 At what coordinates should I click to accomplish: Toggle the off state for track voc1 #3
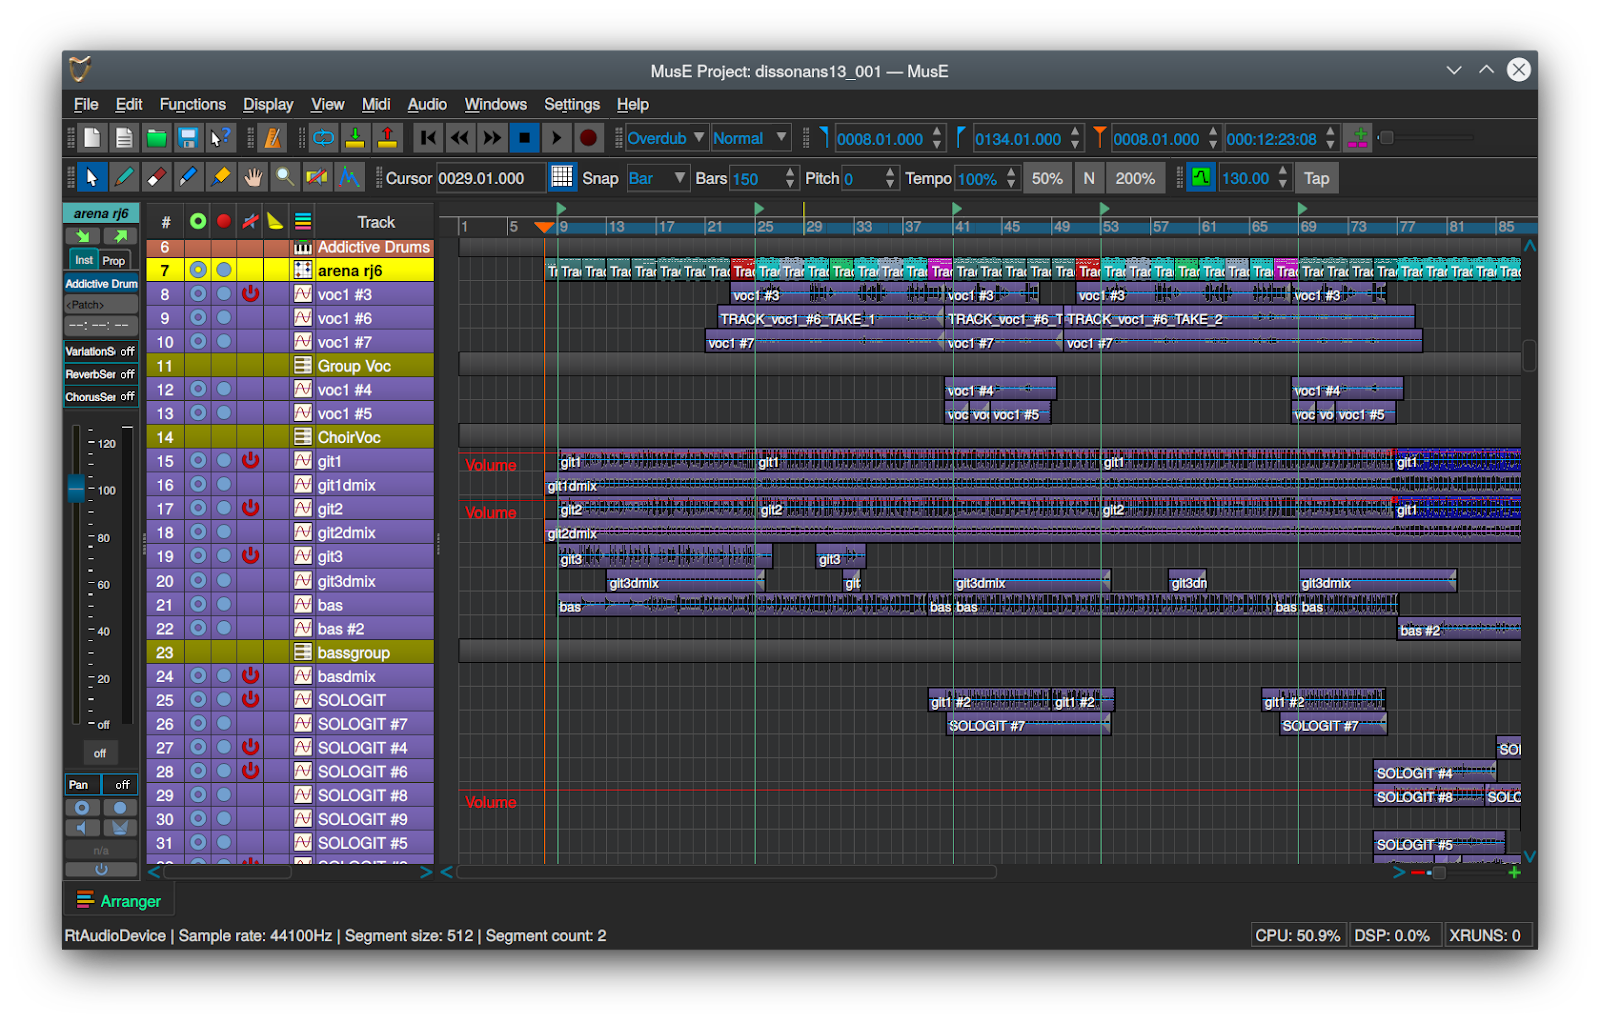250,294
